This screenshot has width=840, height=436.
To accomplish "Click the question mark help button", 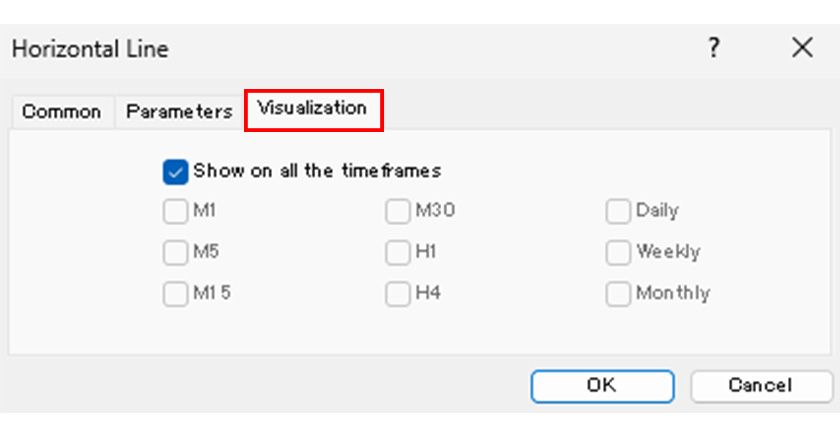I will pos(713,48).
